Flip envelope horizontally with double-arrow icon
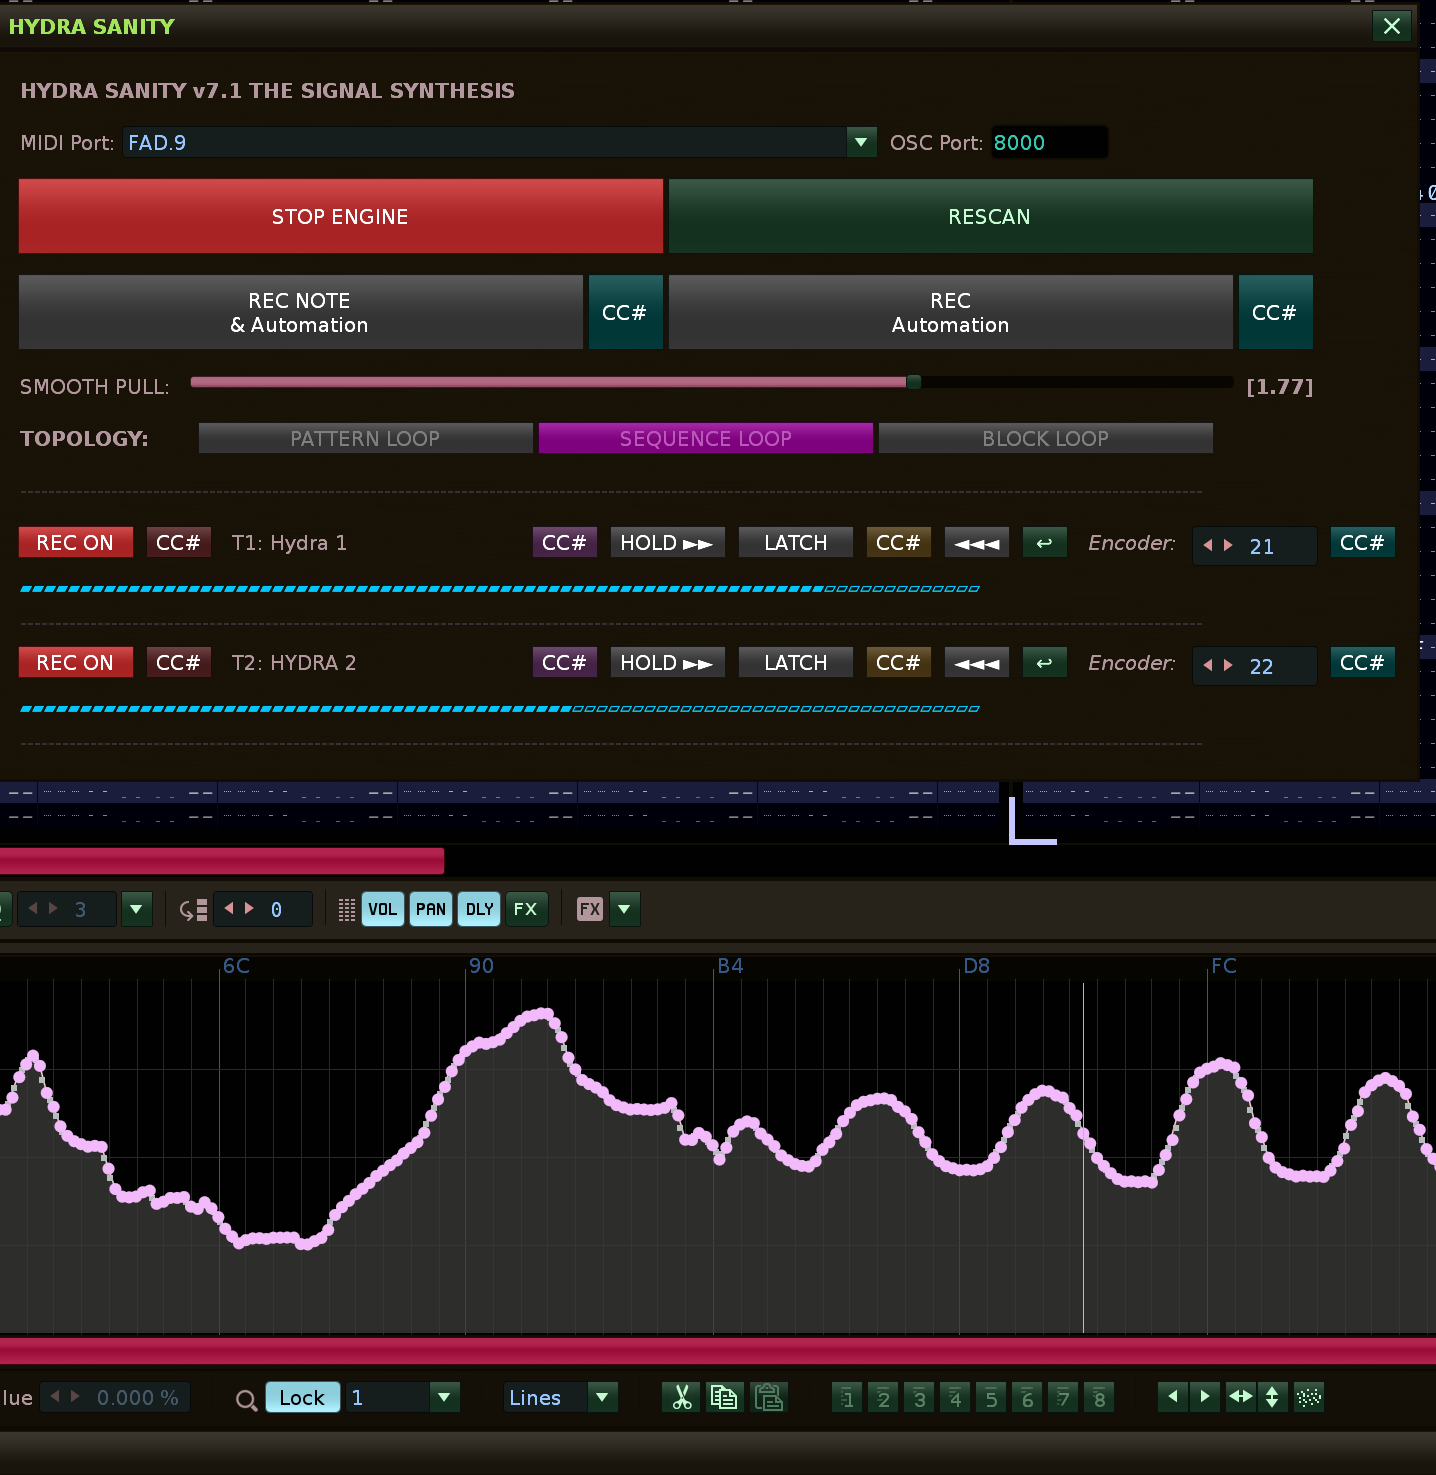This screenshot has height=1475, width=1436. 1240,1397
